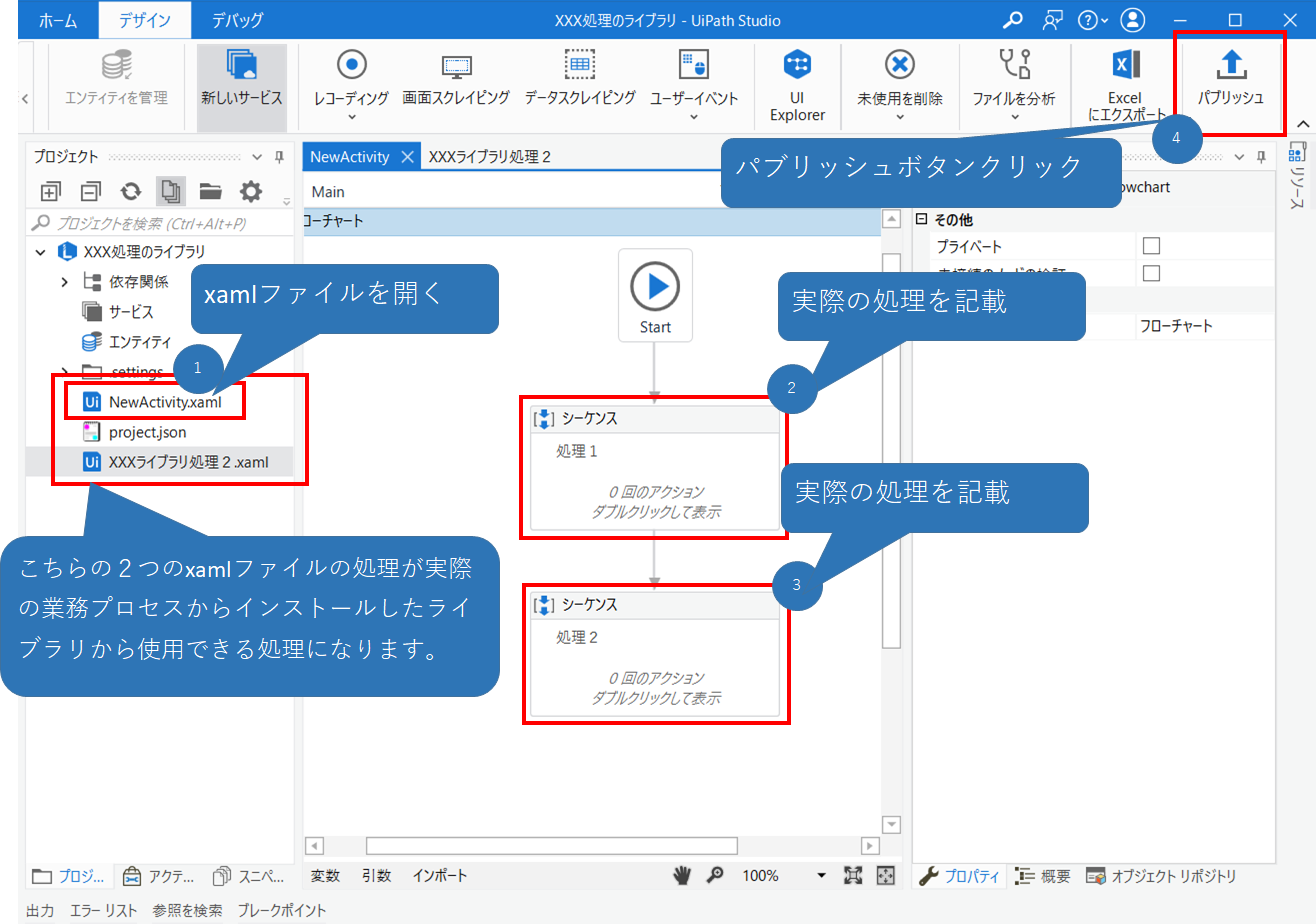Check the プライベート checkbox
1316x924 pixels.
click(x=1151, y=246)
